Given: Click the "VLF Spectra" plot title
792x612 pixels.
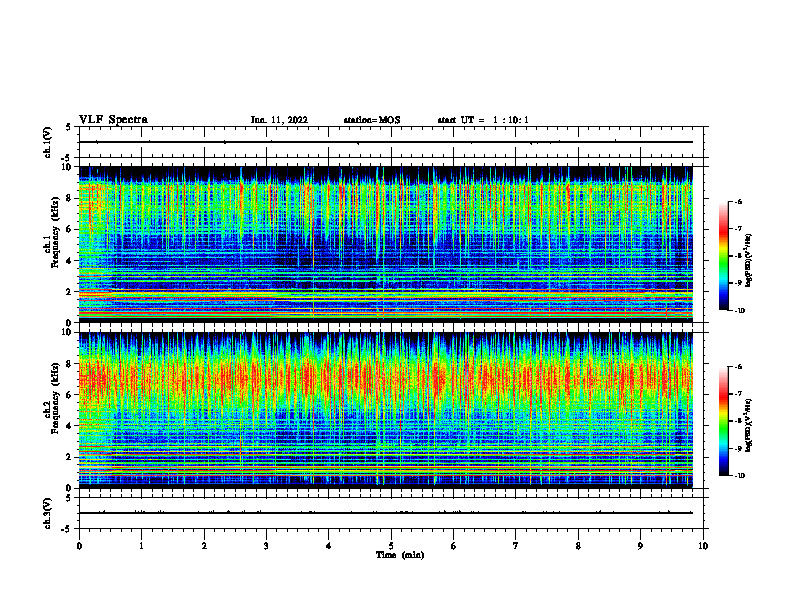Looking at the screenshot, I should click(113, 120).
